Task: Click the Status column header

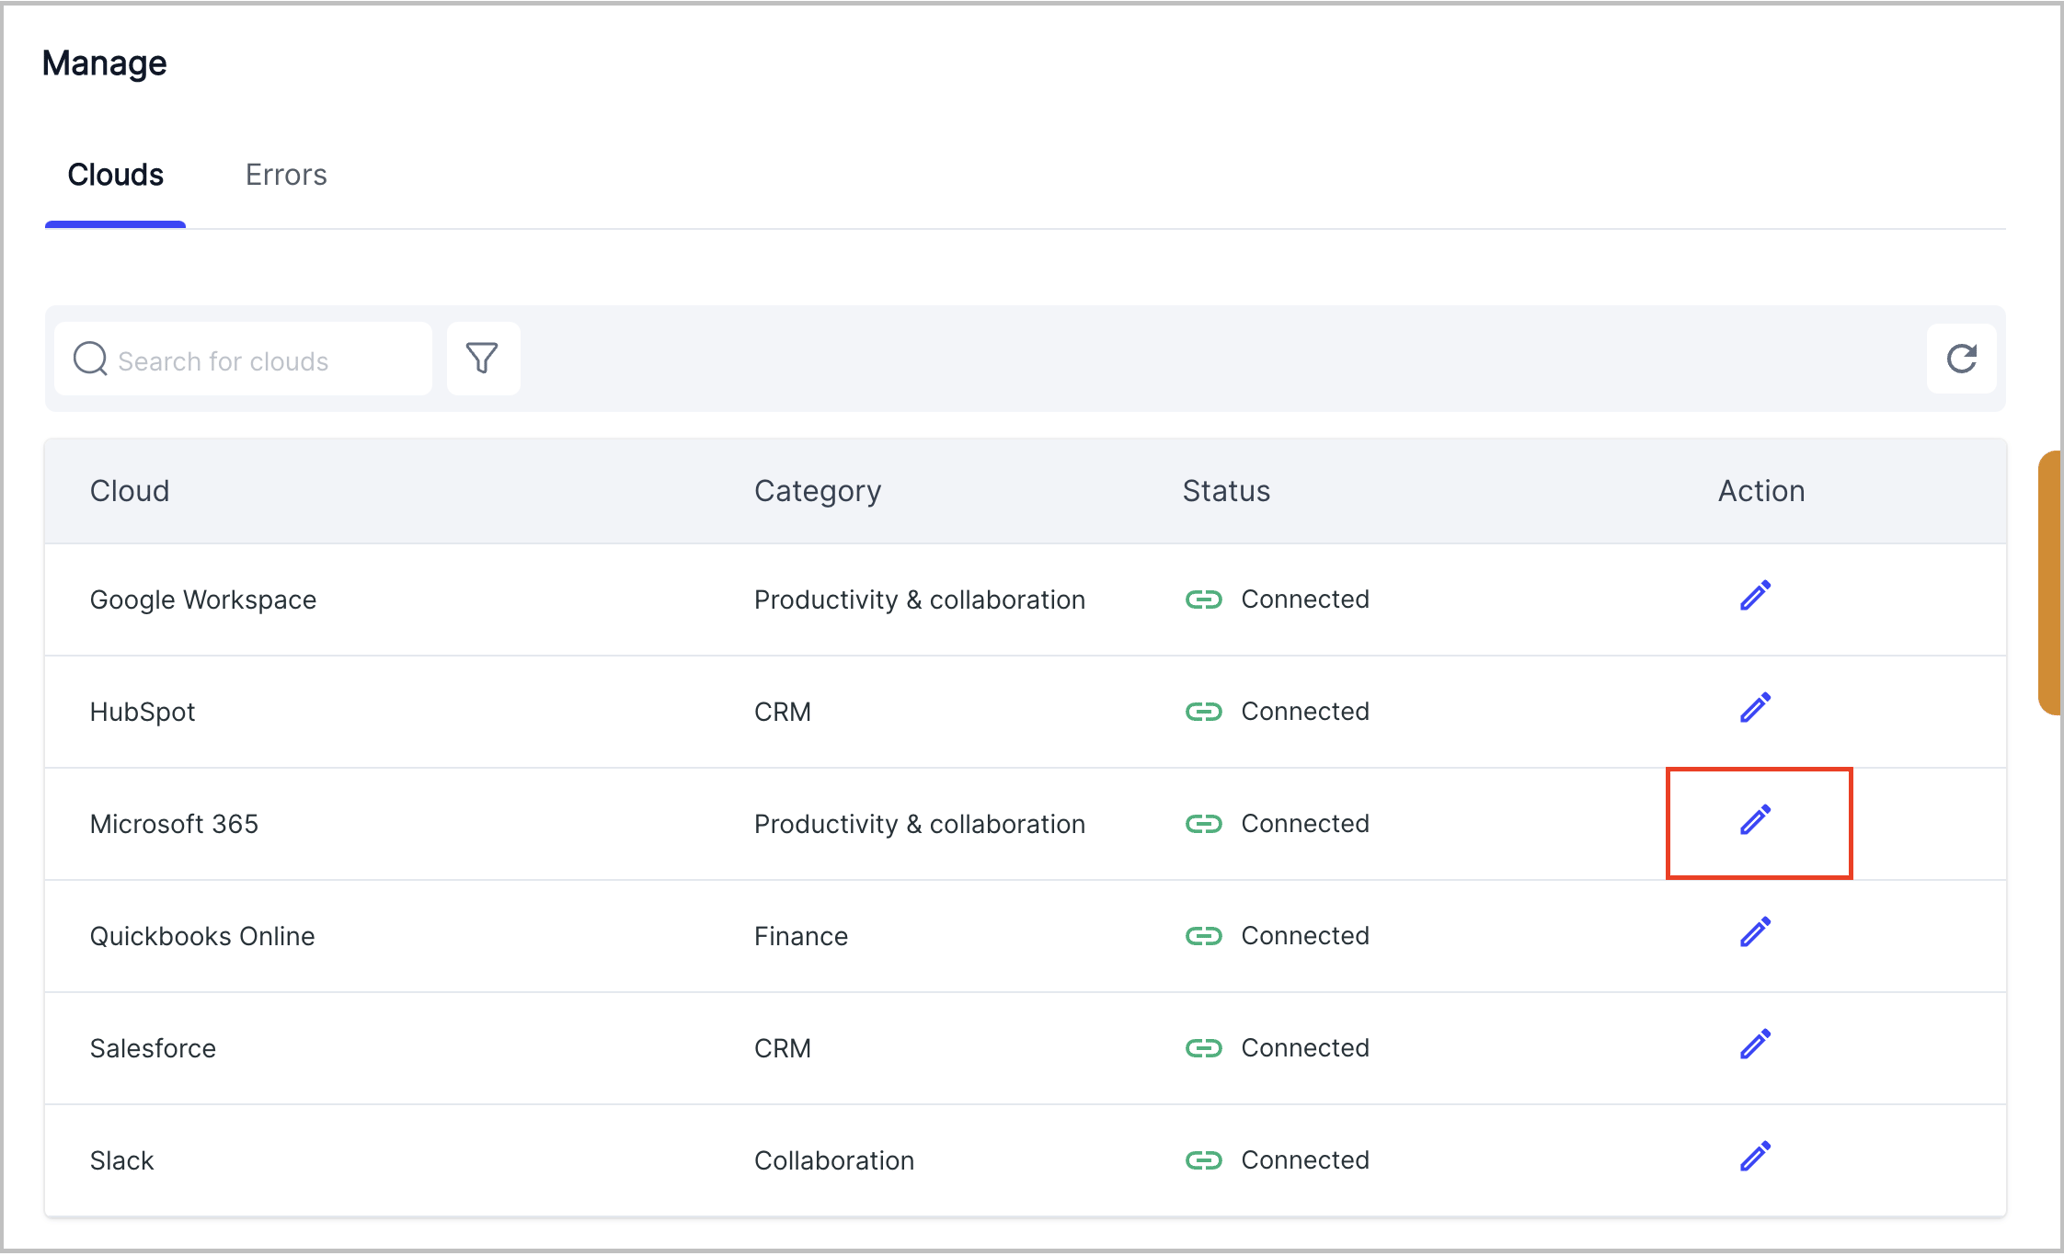Action: (1226, 490)
